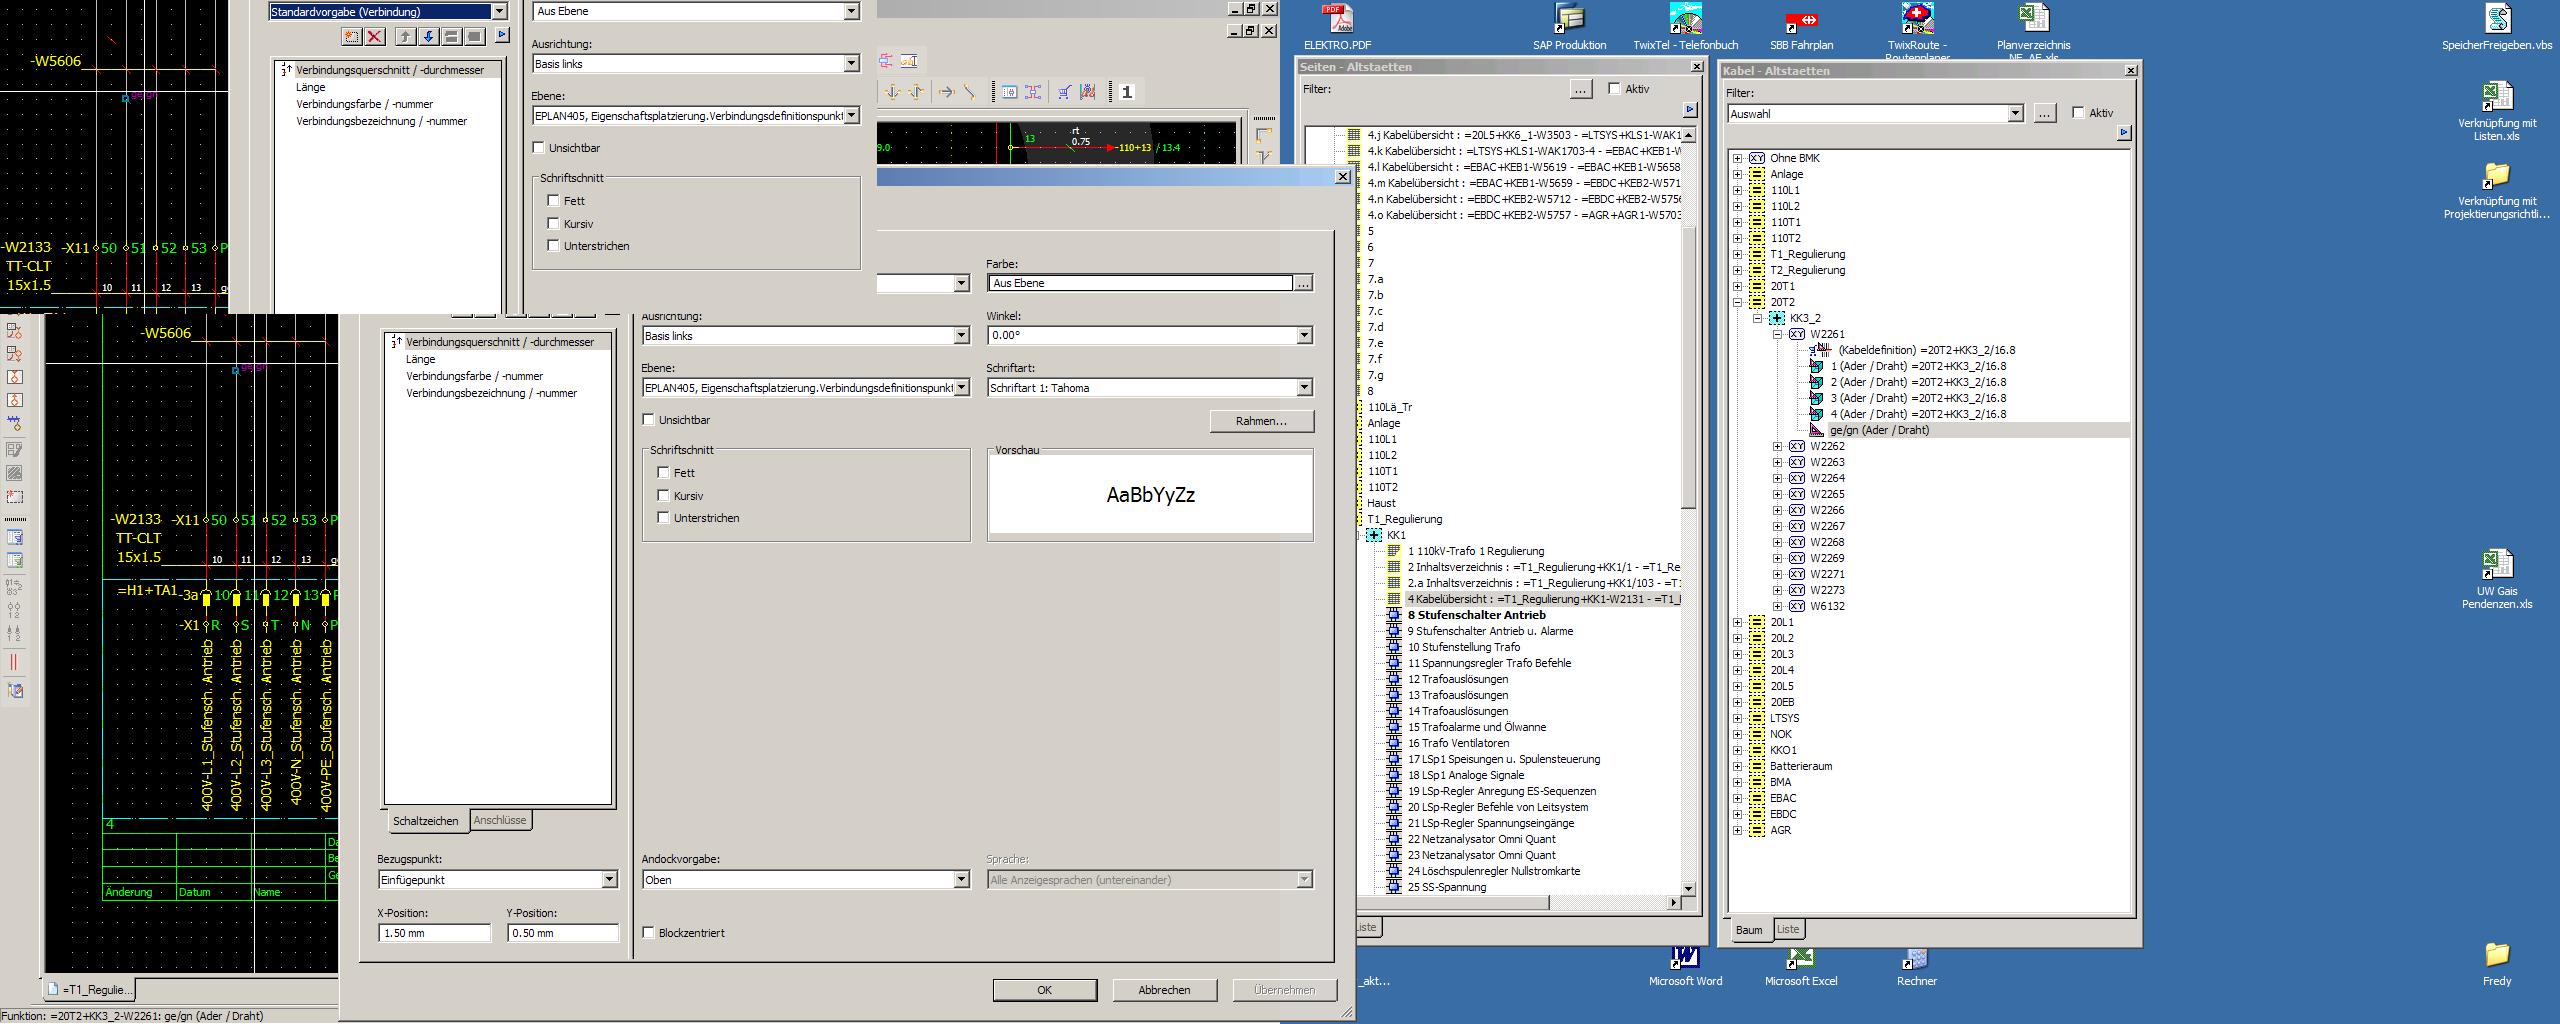Click the X-Position input field
Screen dimensions: 2560x1024
tap(434, 933)
